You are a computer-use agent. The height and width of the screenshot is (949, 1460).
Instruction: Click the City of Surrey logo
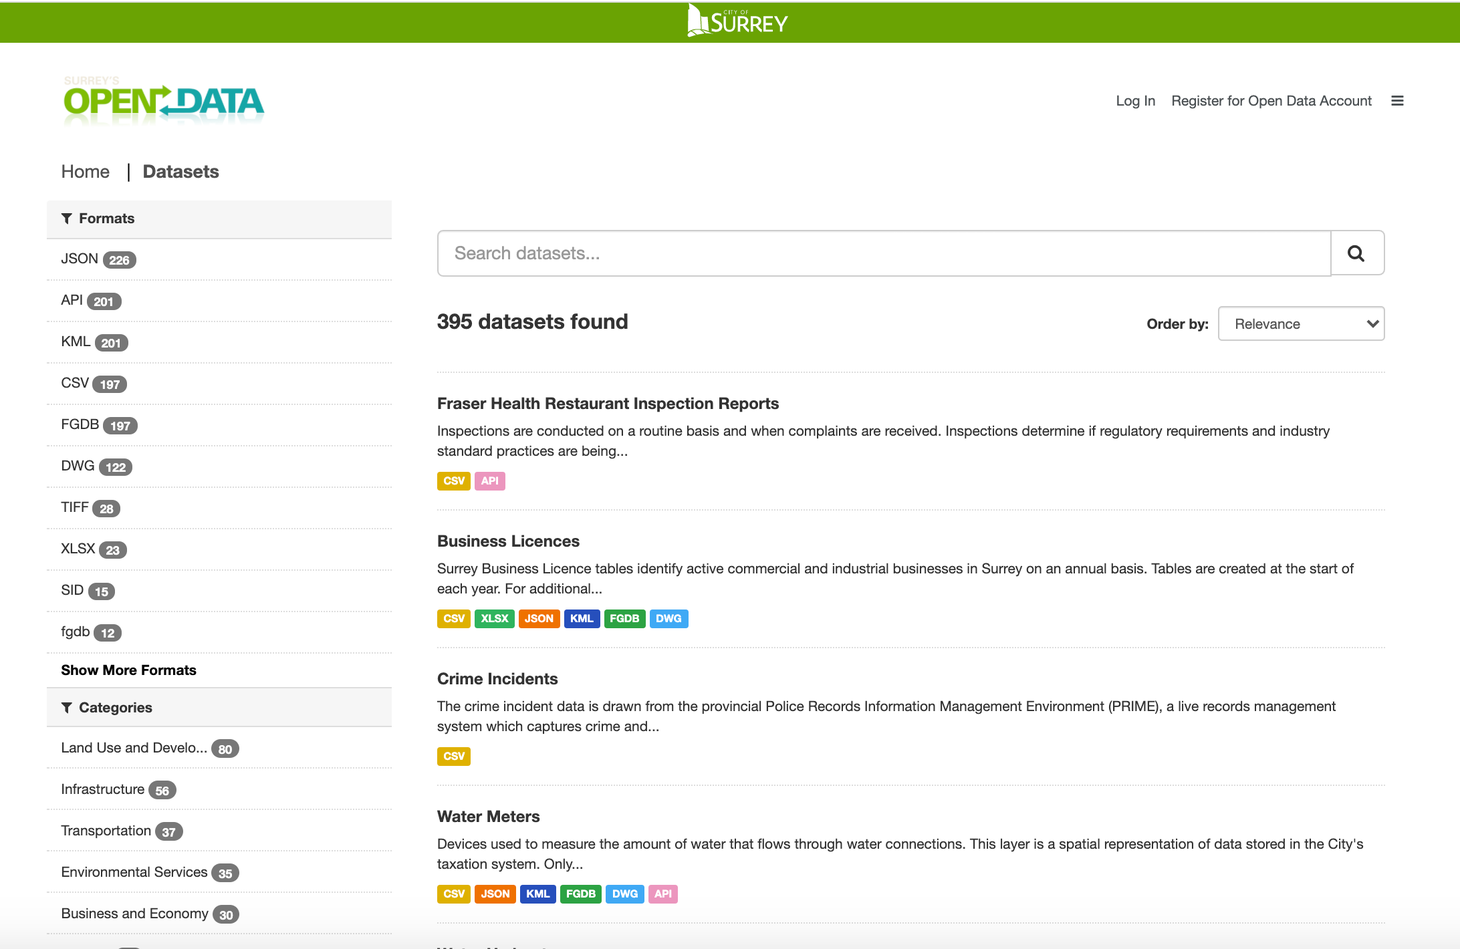coord(738,21)
